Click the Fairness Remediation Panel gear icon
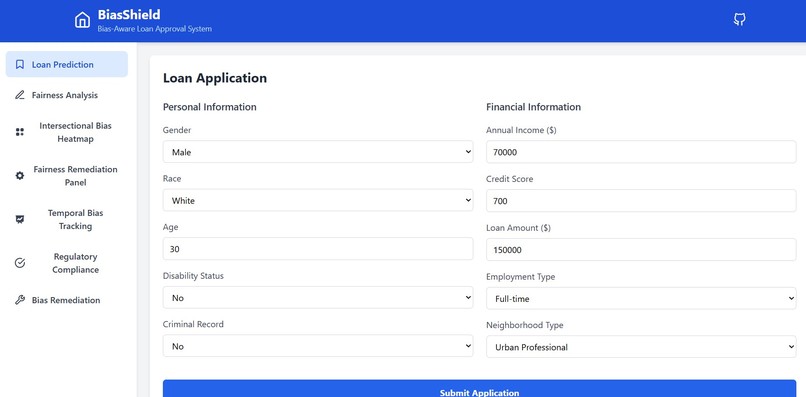The width and height of the screenshot is (806, 397). pos(20,176)
